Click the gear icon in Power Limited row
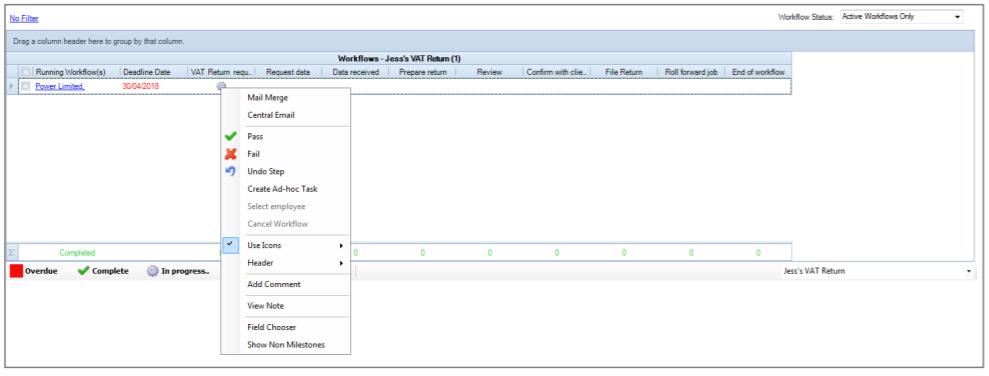This screenshot has width=989, height=376. click(x=221, y=86)
